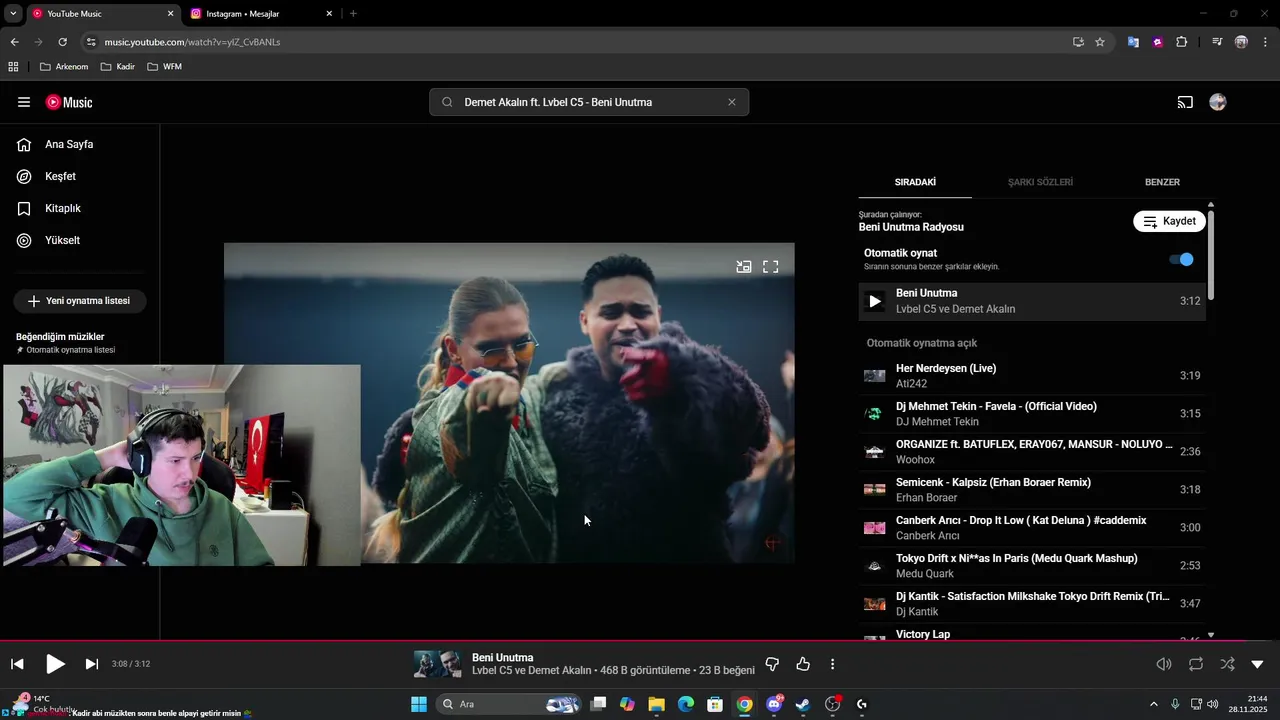Open the Arkenom bookmarks folder
This screenshot has height=720, width=1280.
click(x=64, y=67)
